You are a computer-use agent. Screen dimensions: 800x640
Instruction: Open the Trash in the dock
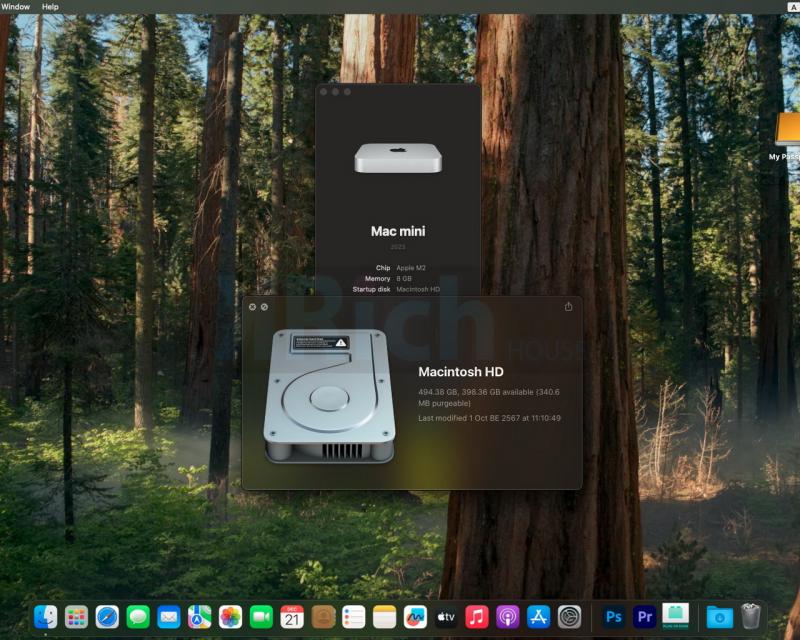tap(750, 617)
